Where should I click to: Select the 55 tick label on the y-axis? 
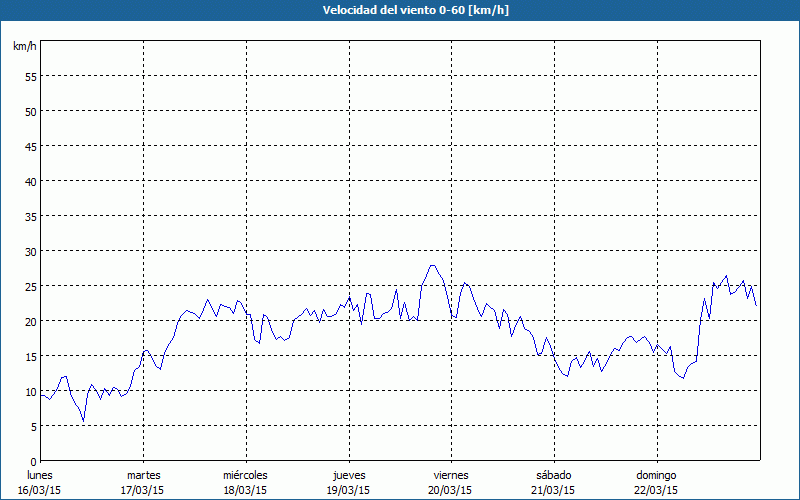pyautogui.click(x=30, y=76)
